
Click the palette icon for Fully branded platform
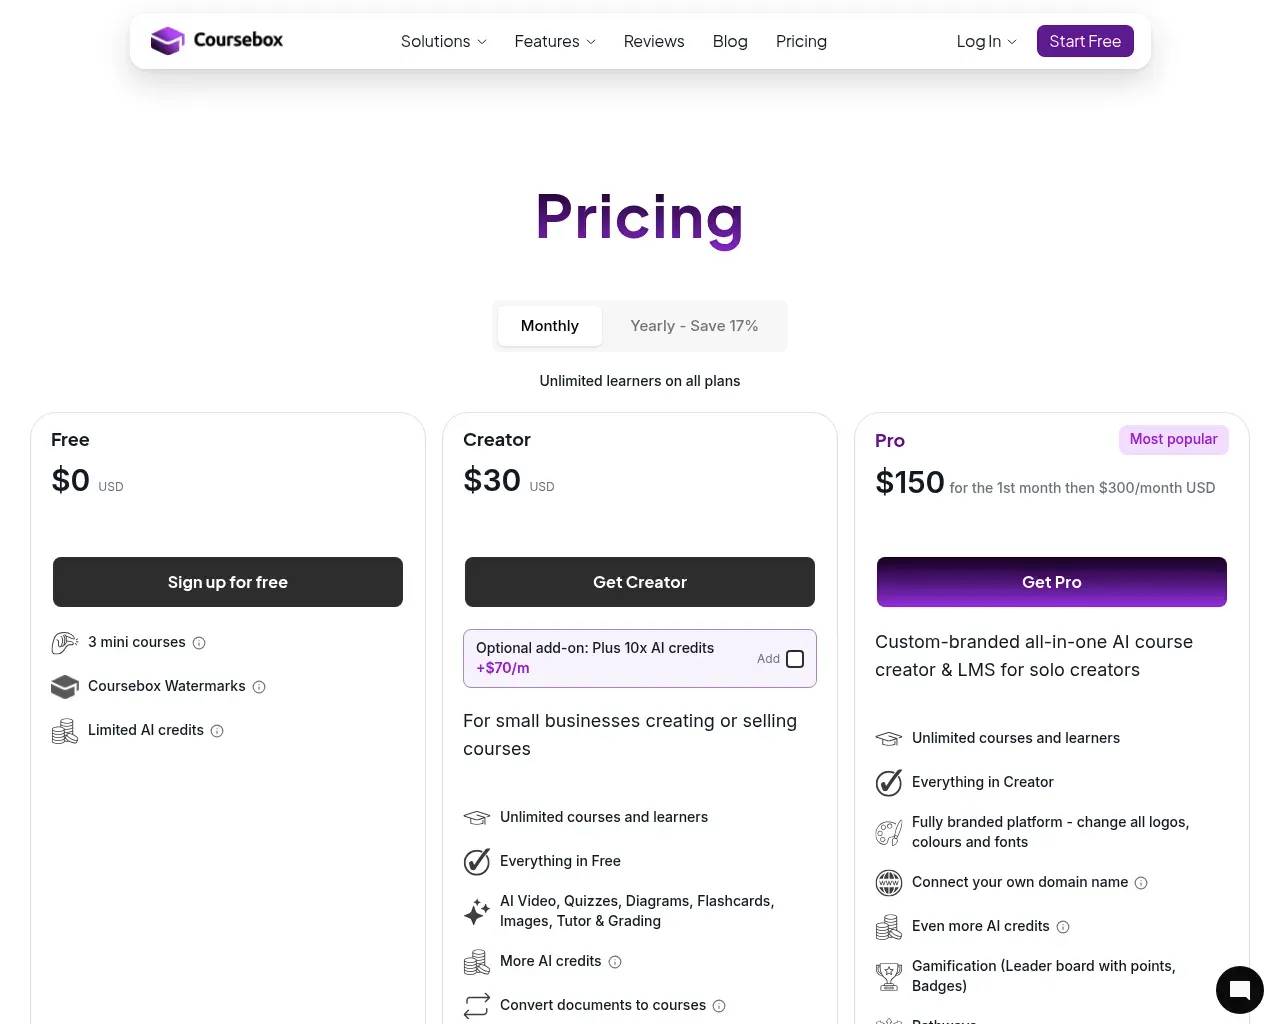tap(889, 832)
